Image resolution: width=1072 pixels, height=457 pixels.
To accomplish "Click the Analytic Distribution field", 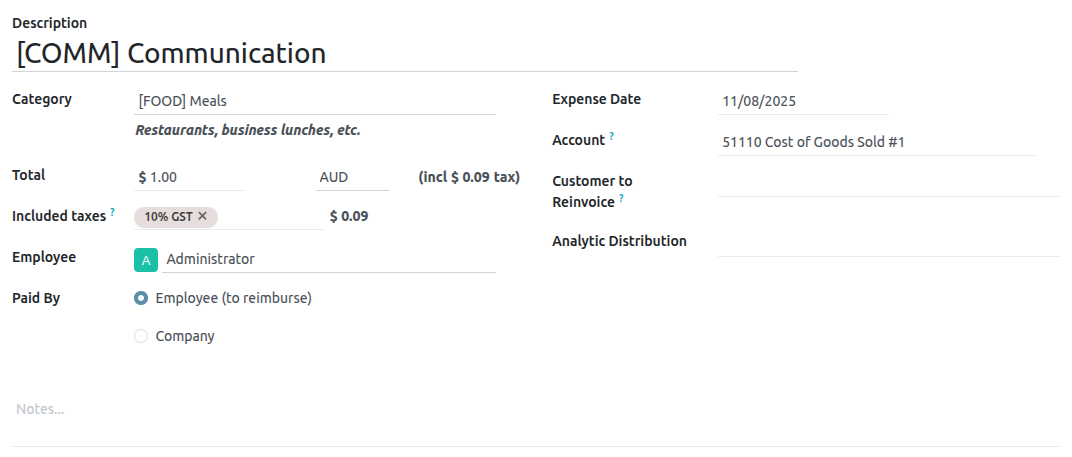I will tap(887, 242).
